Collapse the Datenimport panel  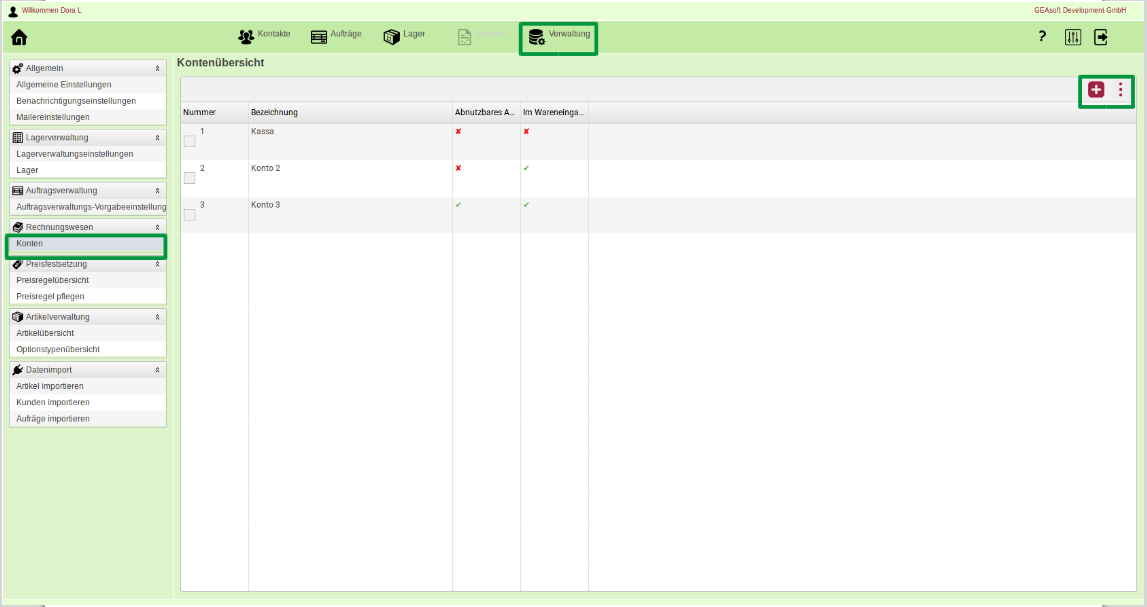[157, 370]
